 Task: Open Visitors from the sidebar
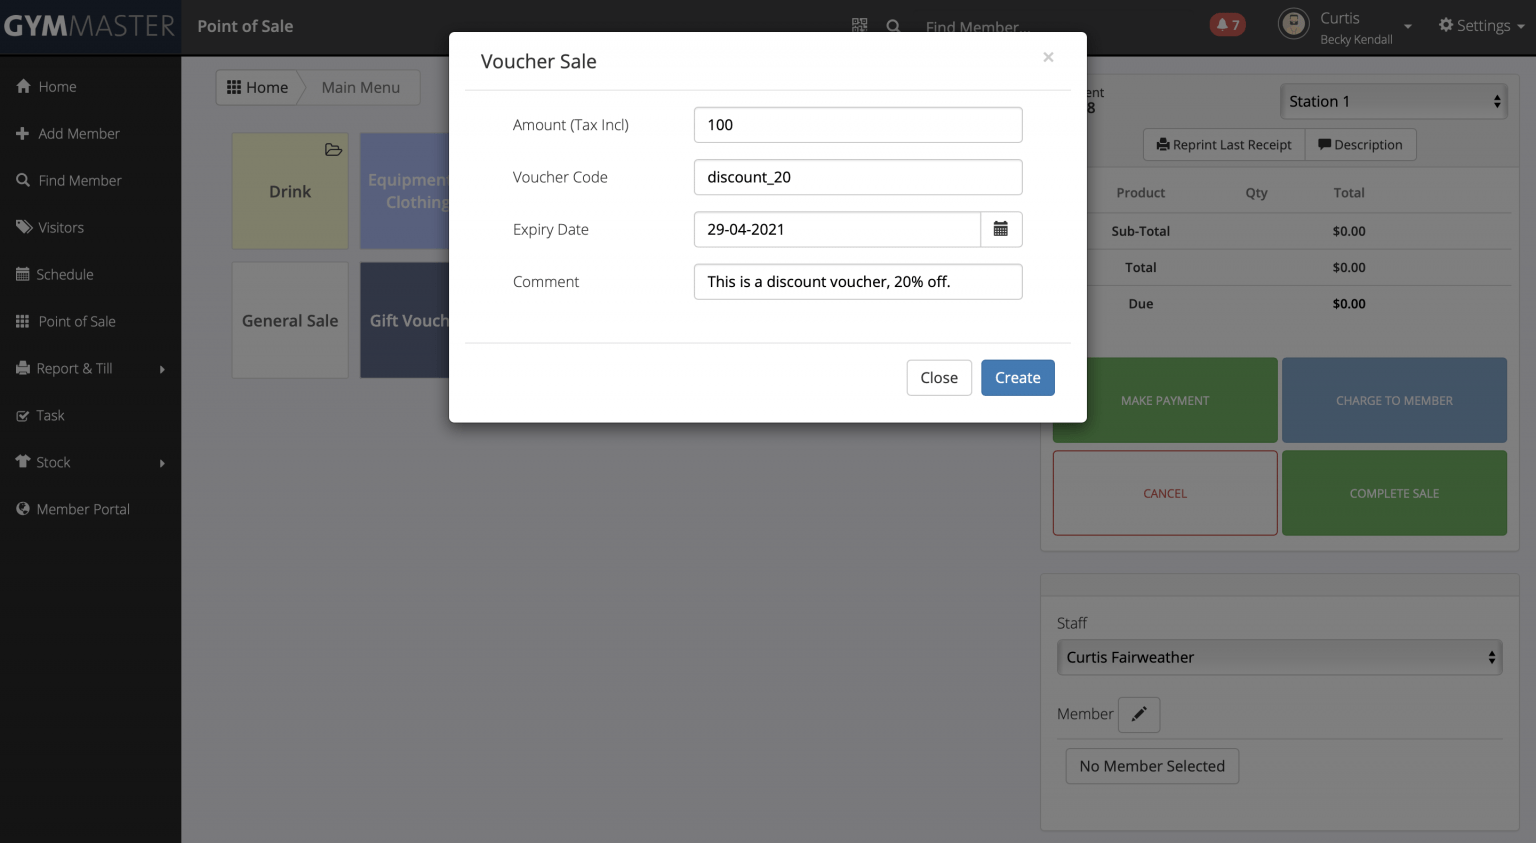click(x=60, y=227)
